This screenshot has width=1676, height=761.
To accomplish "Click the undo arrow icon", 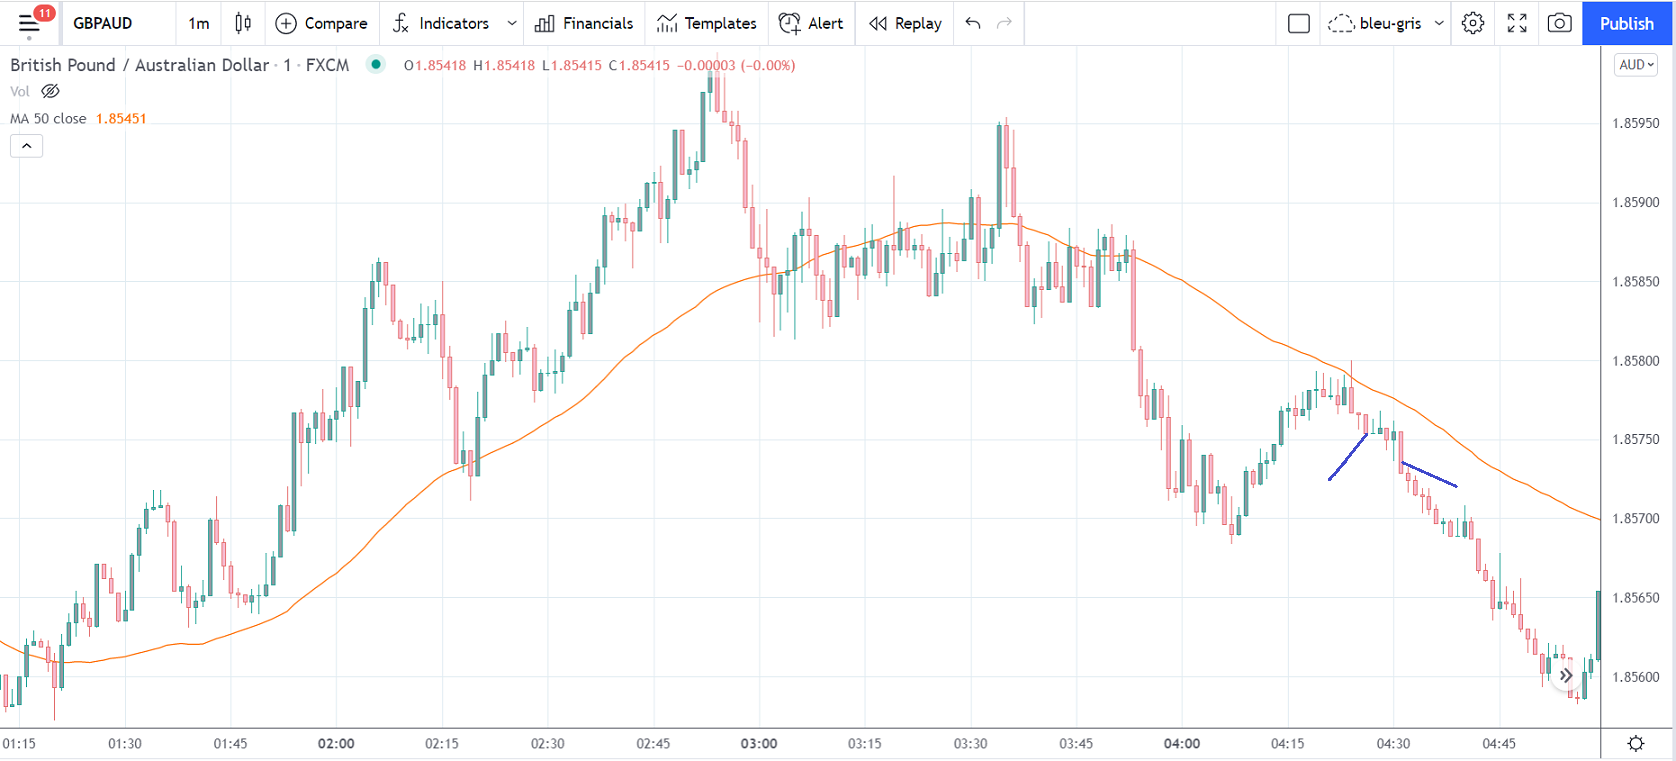I will 973,23.
